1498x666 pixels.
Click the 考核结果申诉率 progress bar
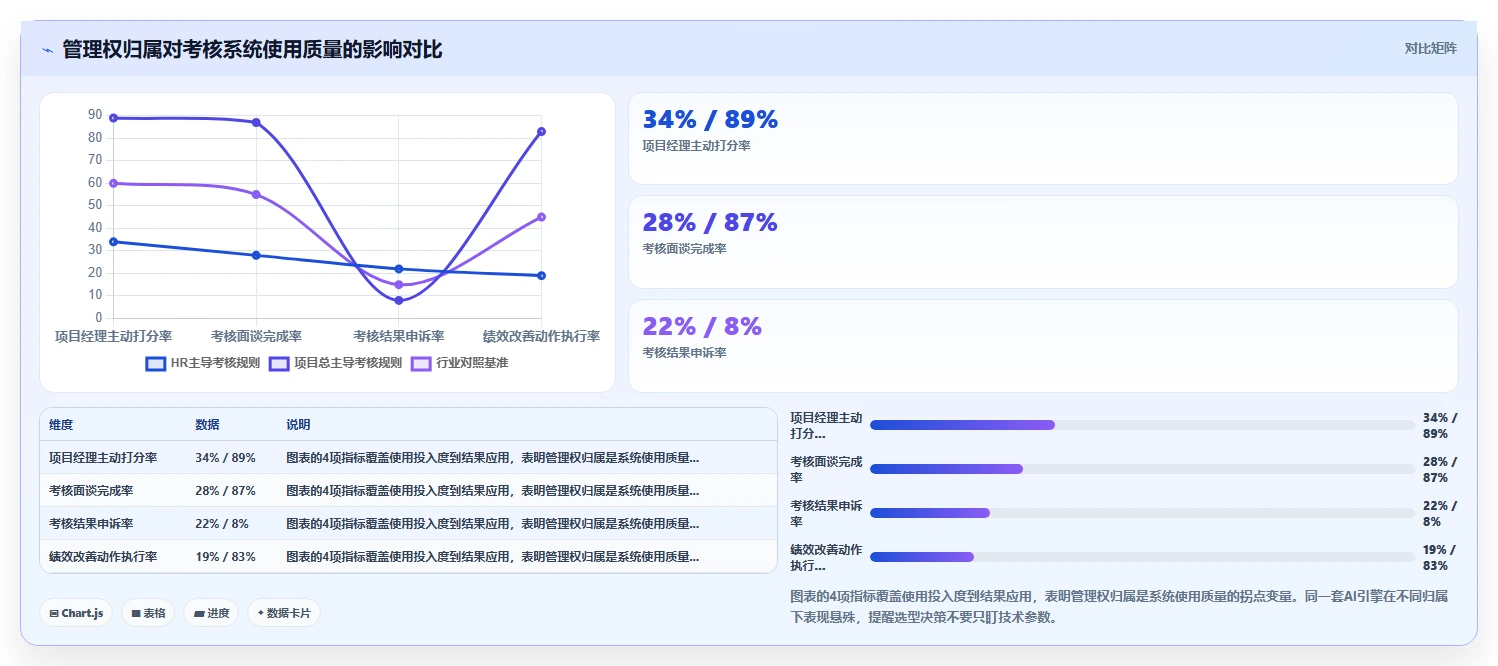[x=1142, y=513]
